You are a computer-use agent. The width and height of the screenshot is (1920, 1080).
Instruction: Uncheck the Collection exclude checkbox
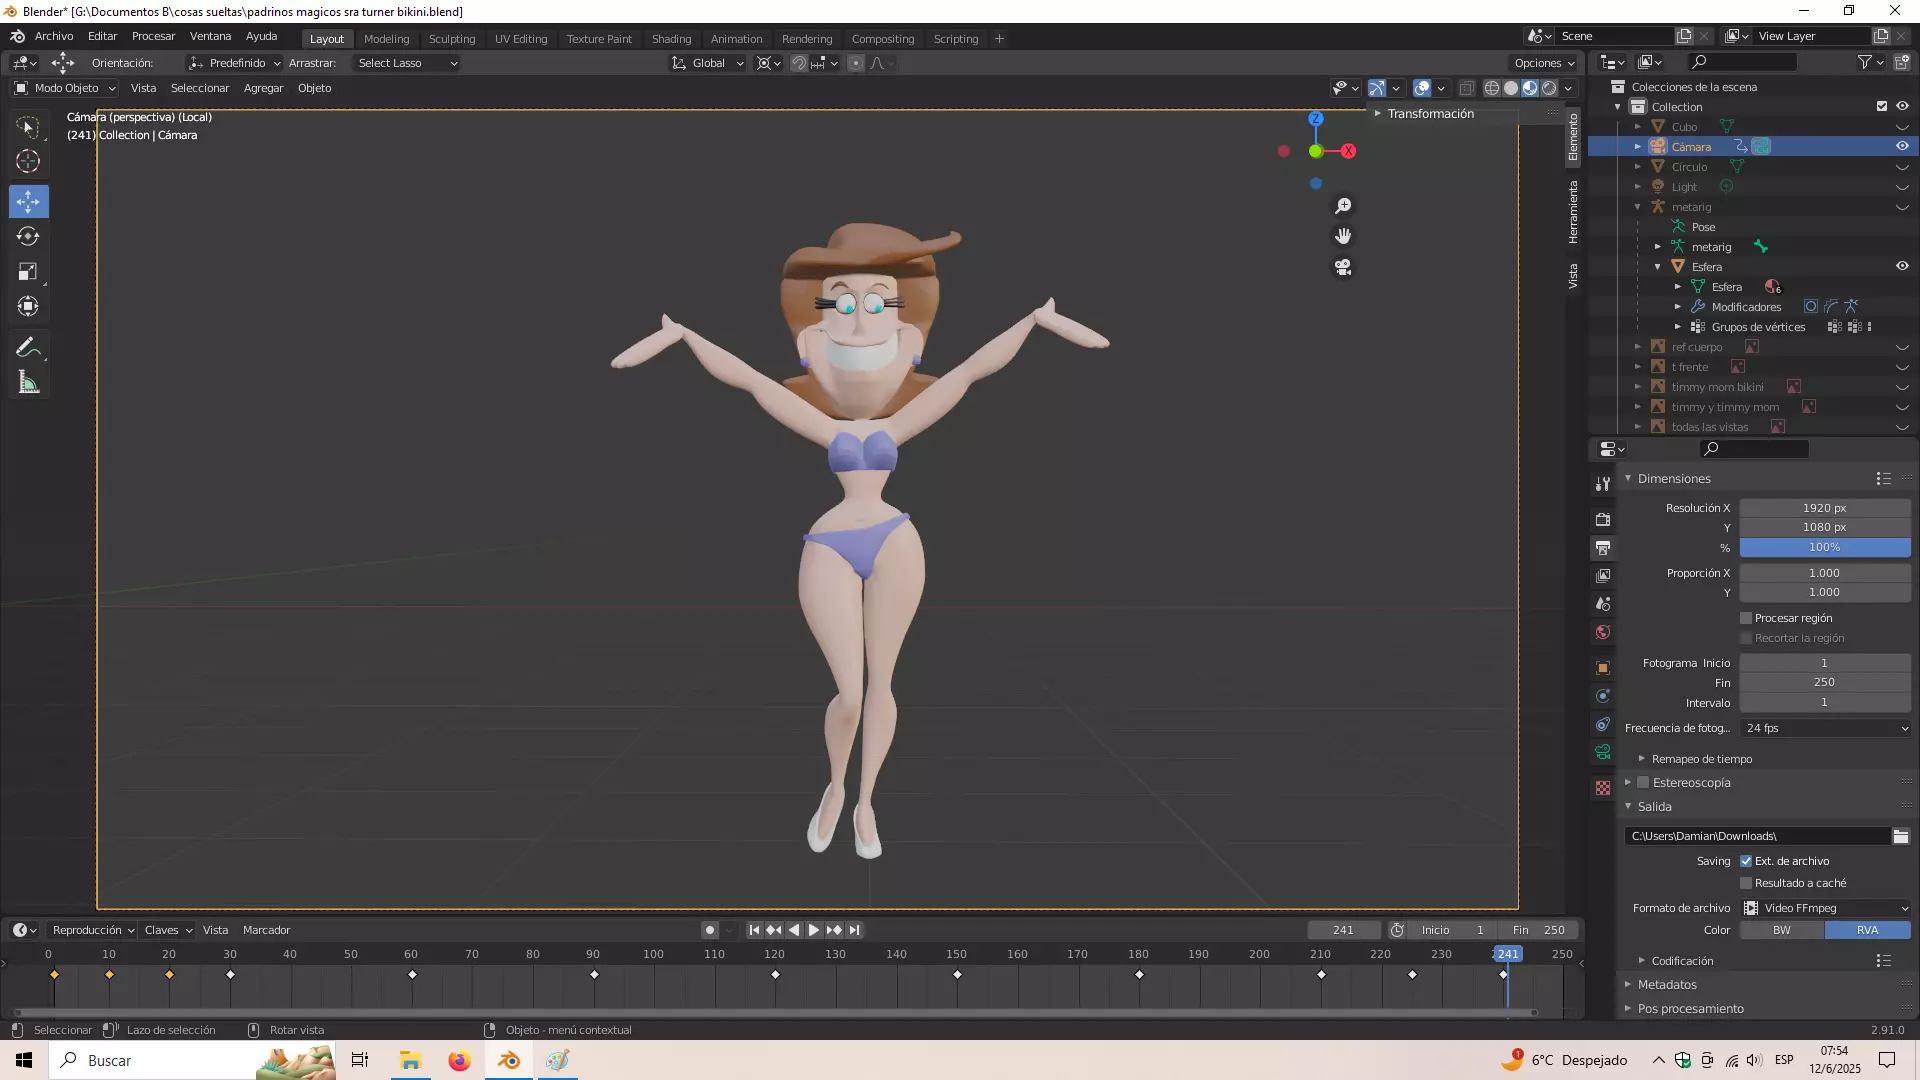tap(1882, 106)
